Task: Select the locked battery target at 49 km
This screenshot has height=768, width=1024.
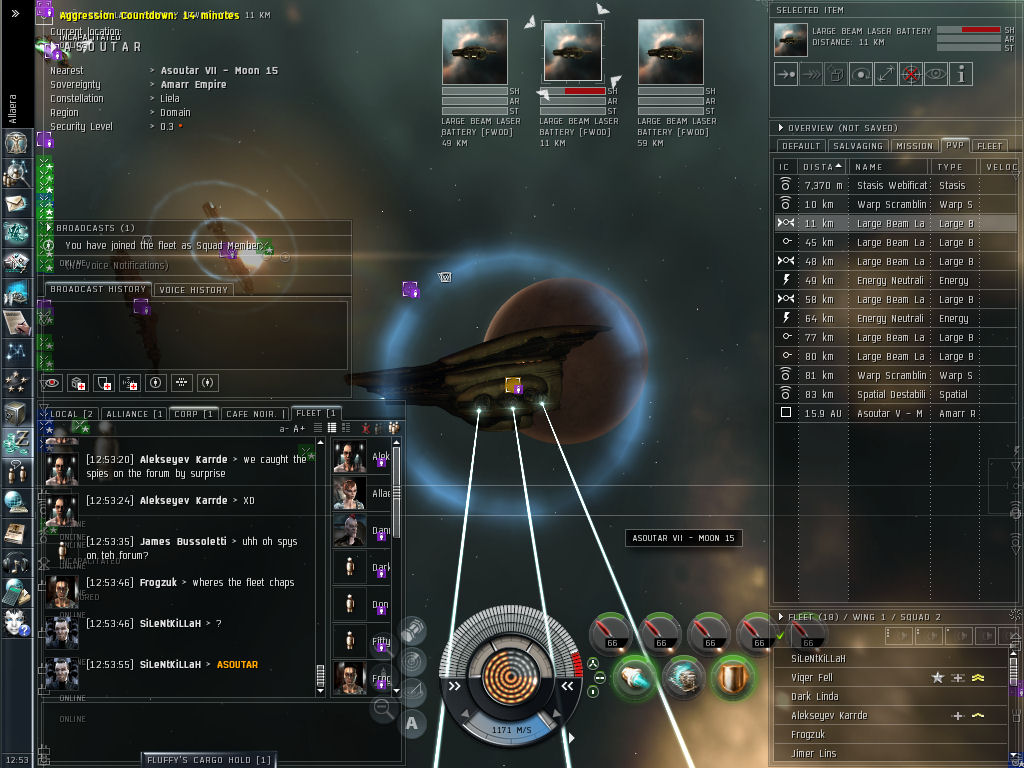Action: click(x=475, y=52)
